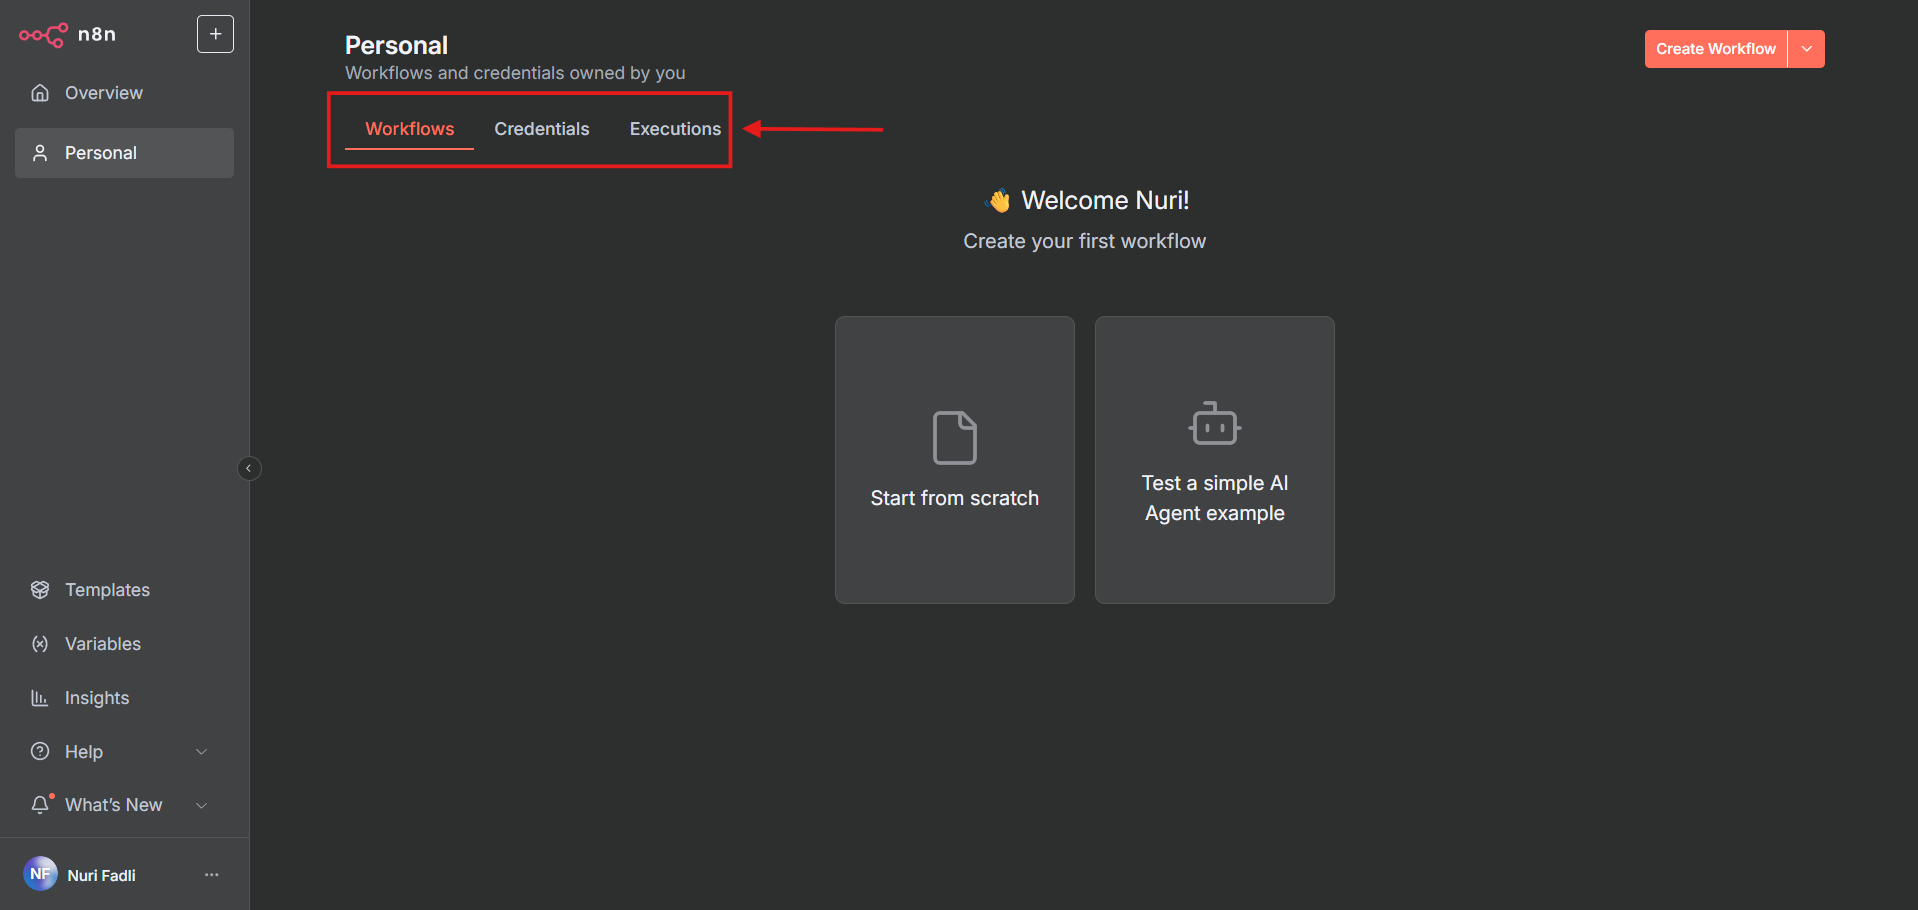The height and width of the screenshot is (910, 1918).
Task: Click the robot icon in AI Agent card
Action: pyautogui.click(x=1215, y=423)
